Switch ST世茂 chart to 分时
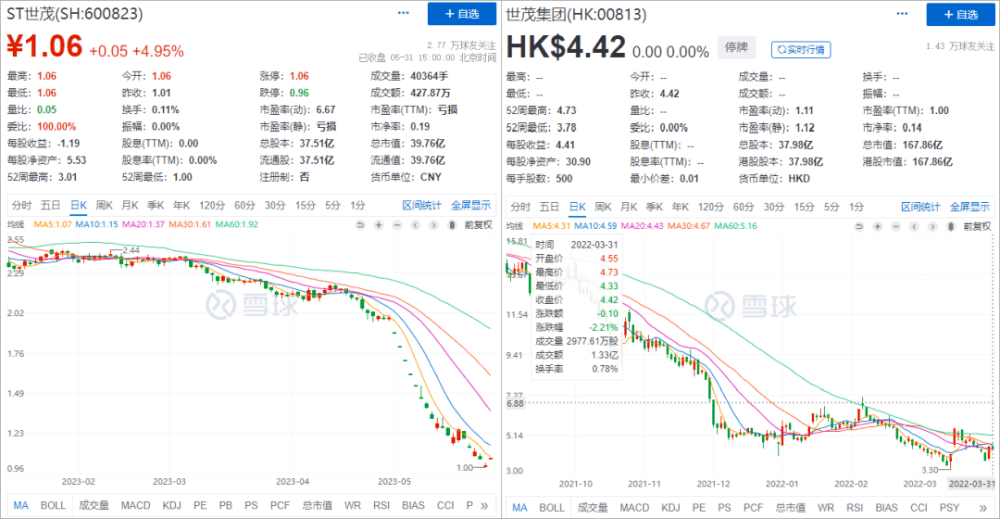The width and height of the screenshot is (1000, 519). coord(21,205)
